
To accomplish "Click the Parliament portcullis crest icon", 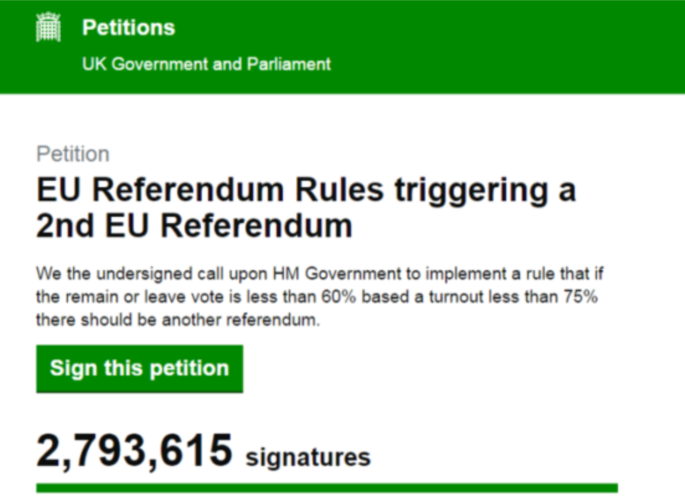I will (48, 28).
